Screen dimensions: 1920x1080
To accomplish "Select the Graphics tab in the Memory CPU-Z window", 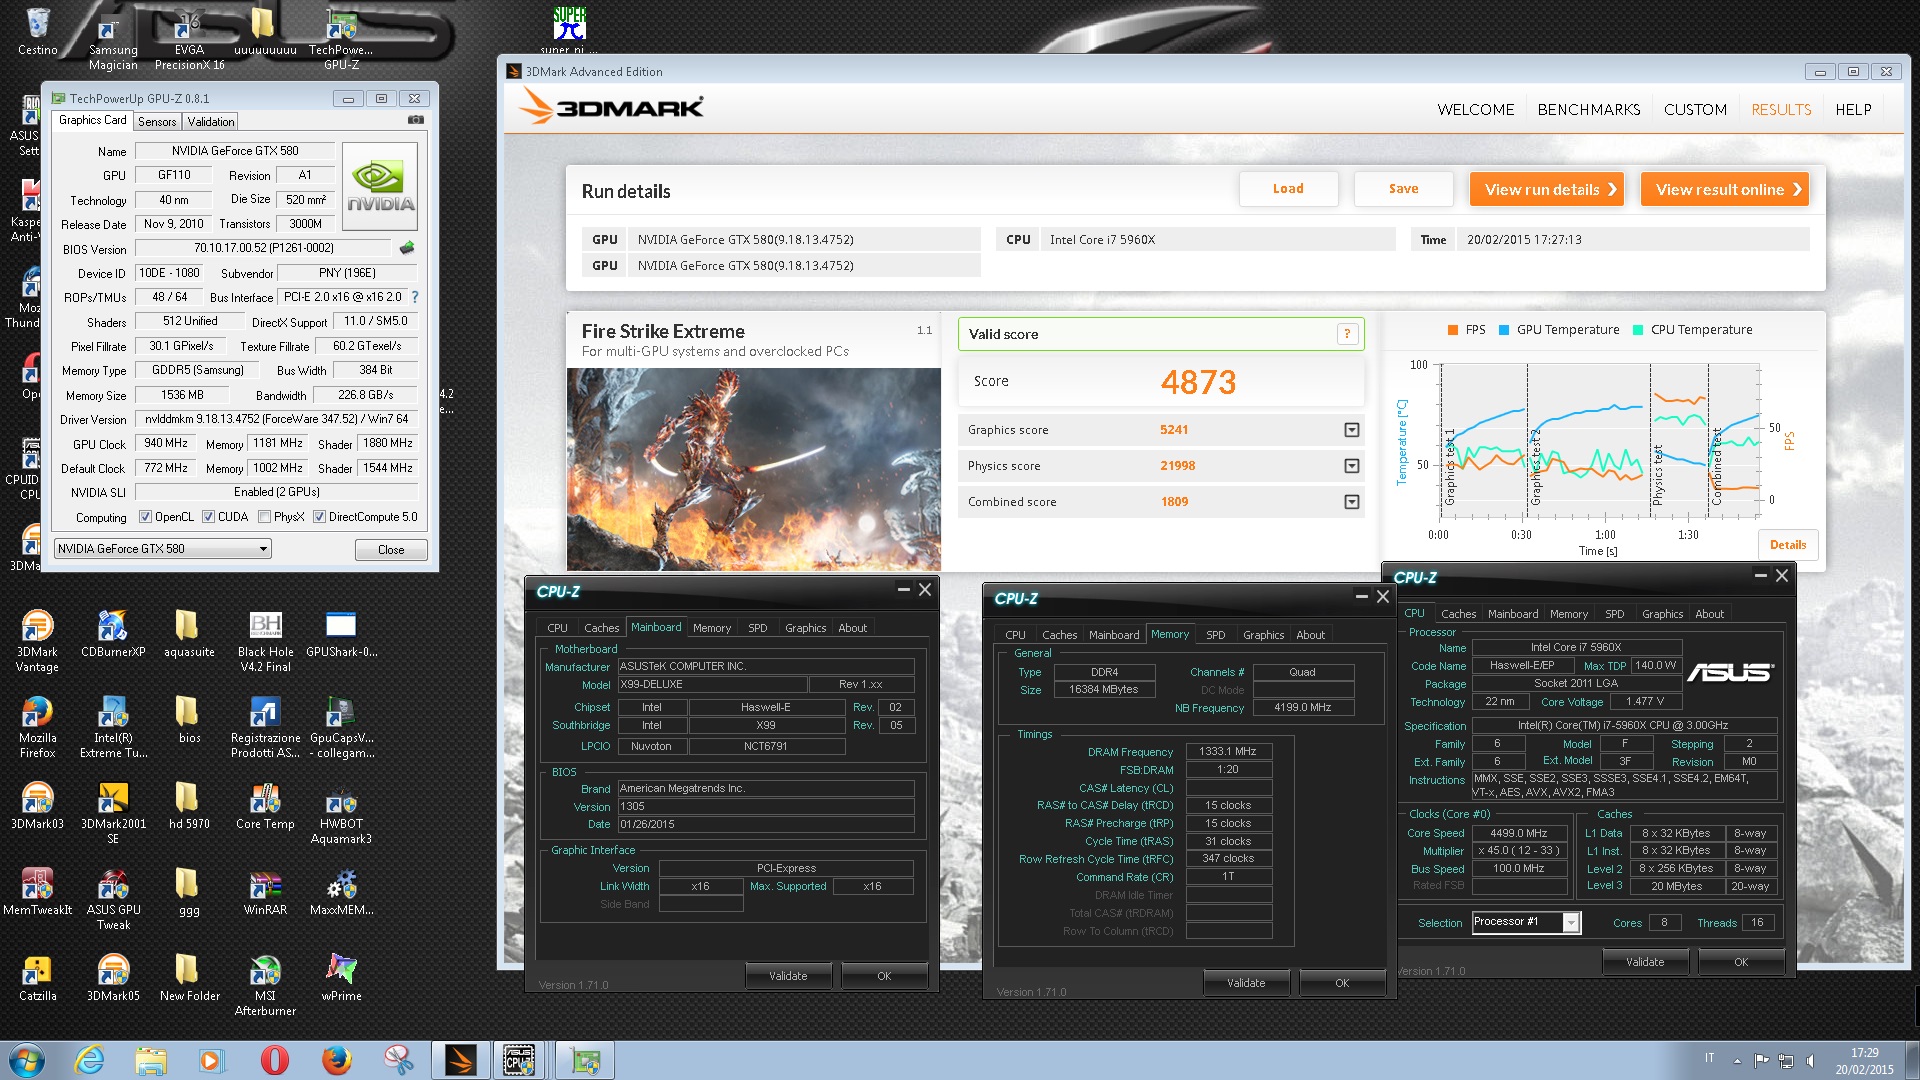I will [1263, 635].
